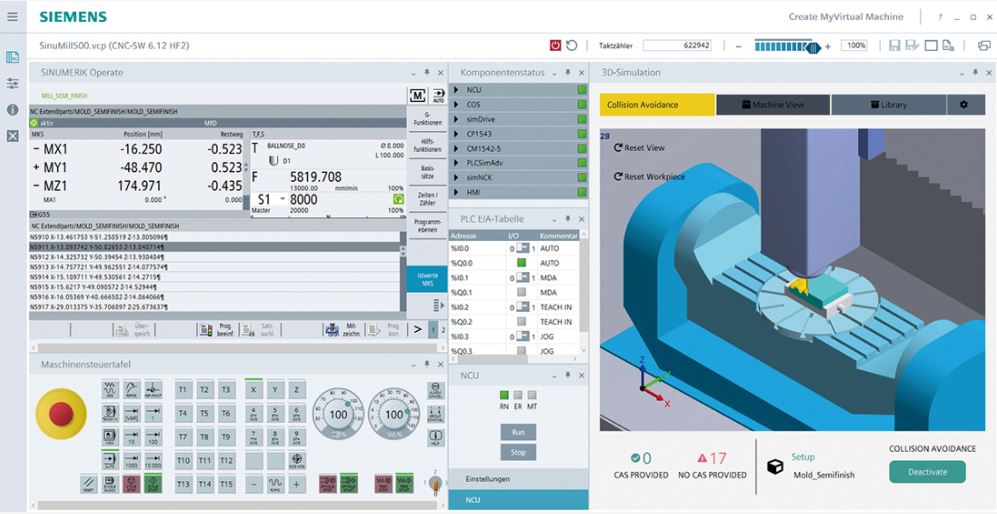Open the info icon in left sidebar
997x514 pixels.
[13, 109]
